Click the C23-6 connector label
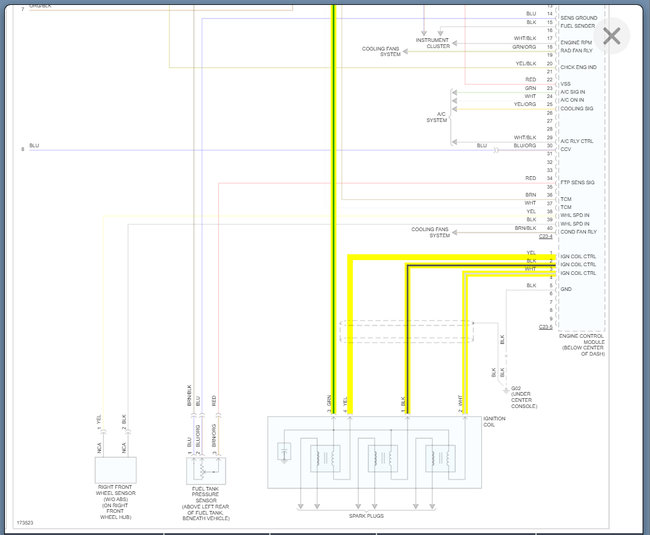The height and width of the screenshot is (535, 650). click(x=546, y=327)
